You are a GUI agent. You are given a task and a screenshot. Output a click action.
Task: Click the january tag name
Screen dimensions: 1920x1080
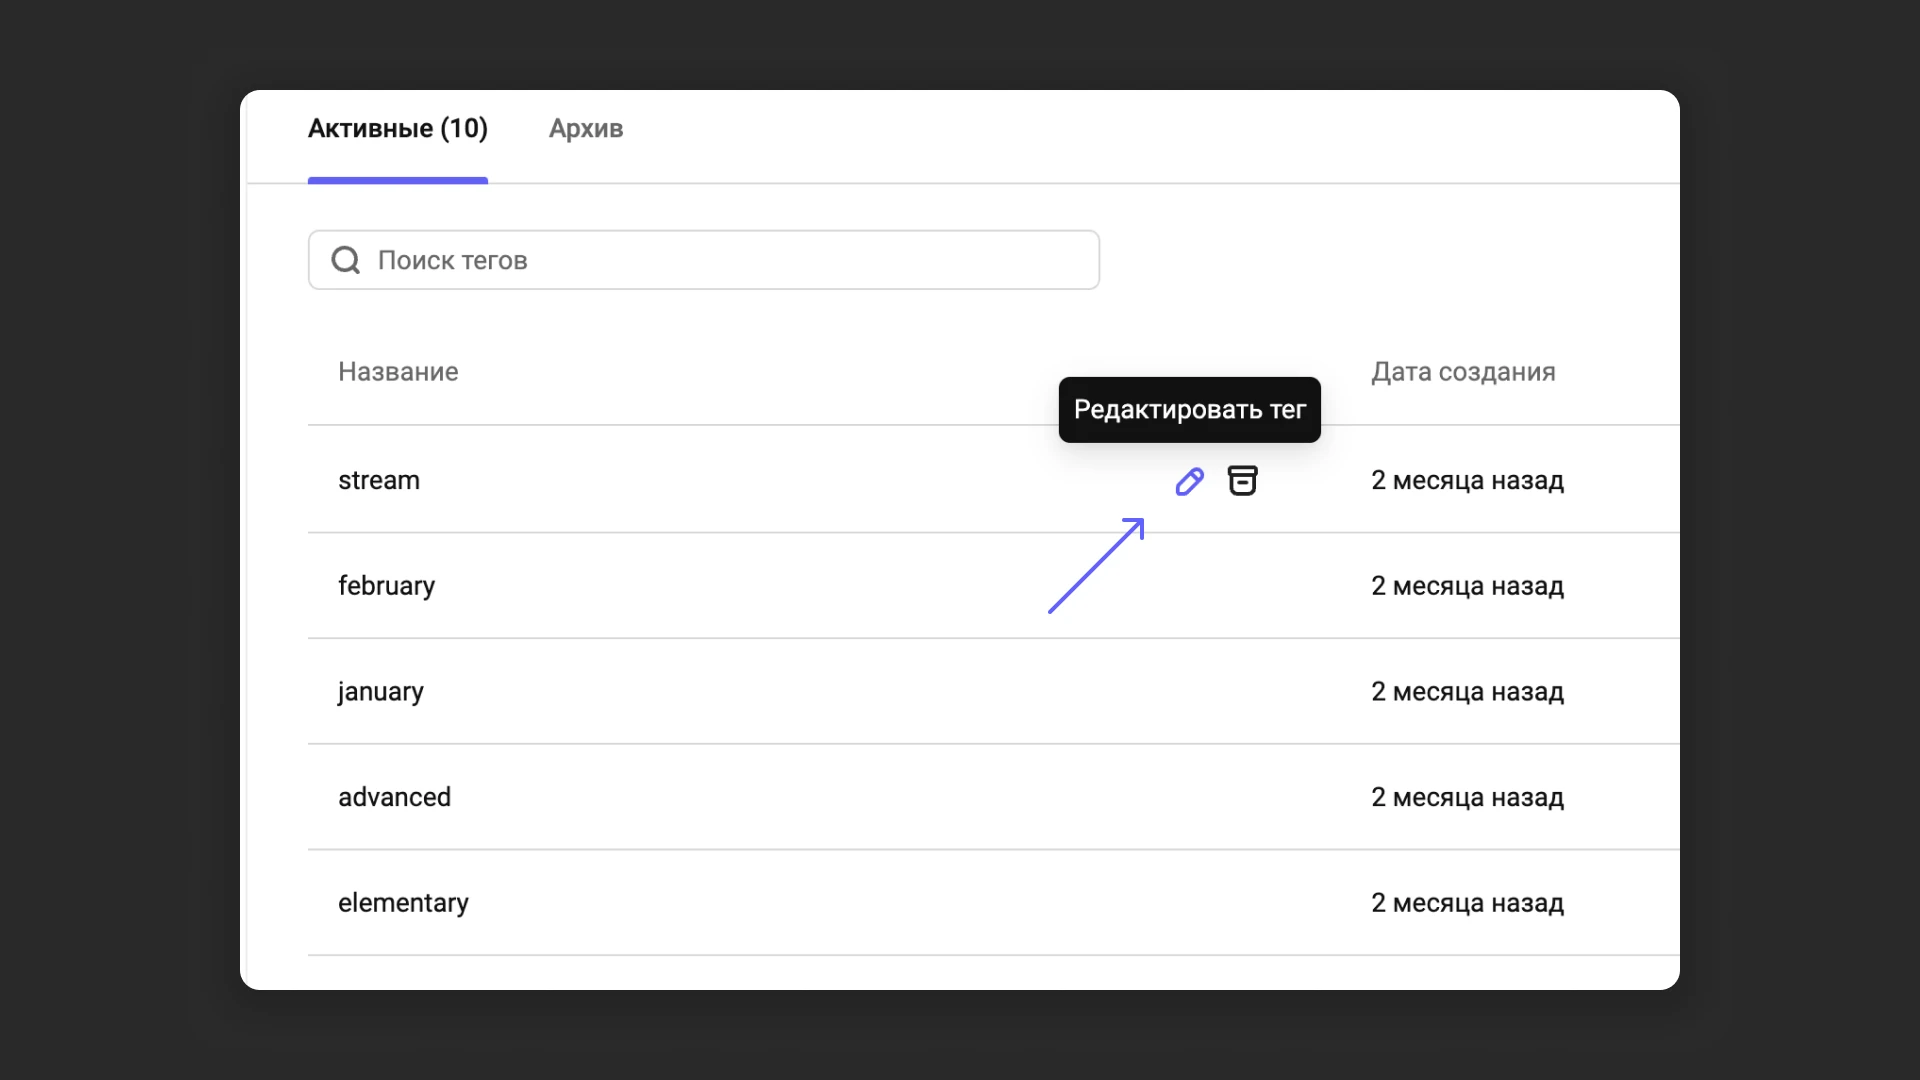pos(380,692)
